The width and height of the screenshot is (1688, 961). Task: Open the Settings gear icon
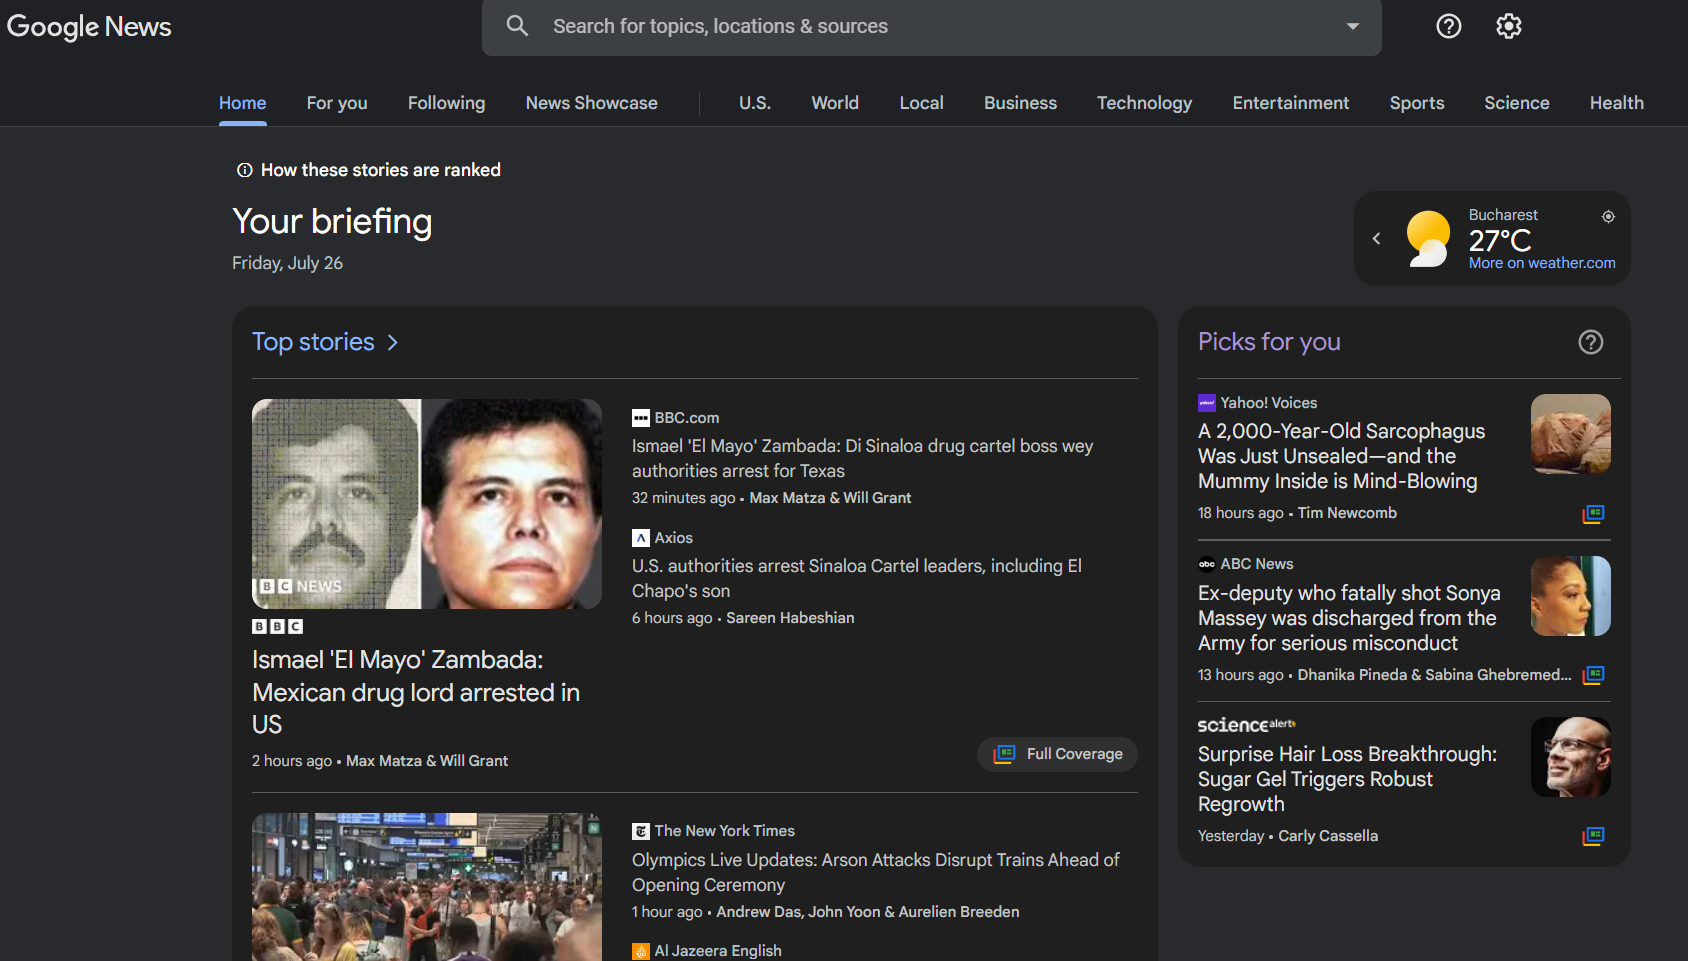pos(1509,26)
